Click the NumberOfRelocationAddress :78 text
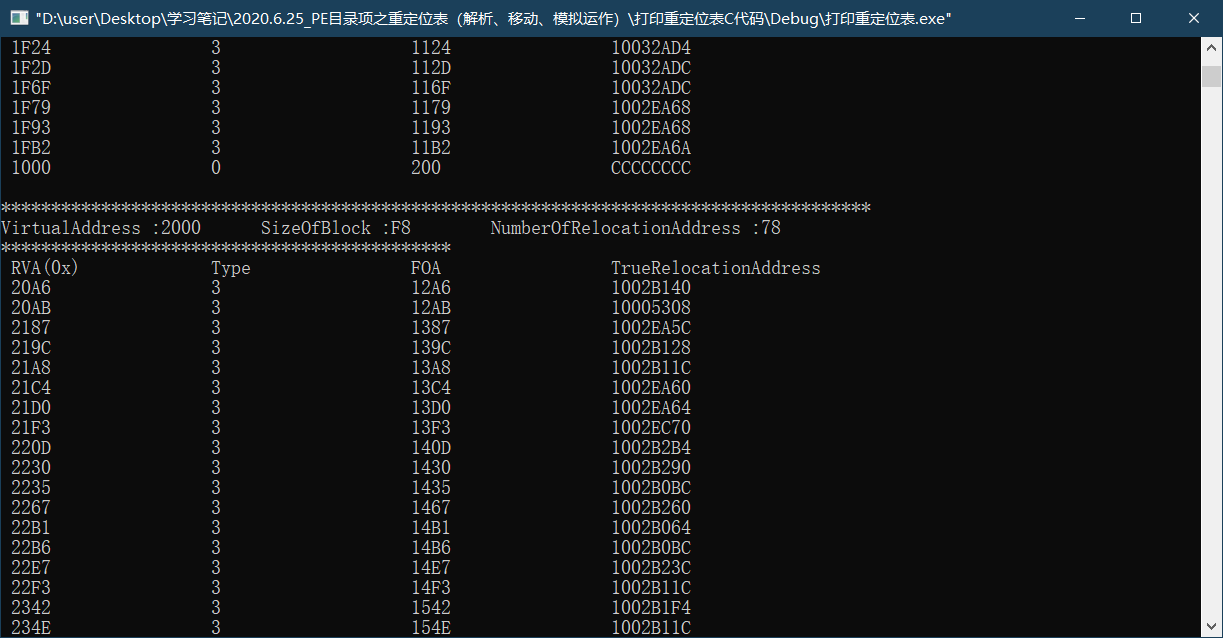 (x=635, y=228)
